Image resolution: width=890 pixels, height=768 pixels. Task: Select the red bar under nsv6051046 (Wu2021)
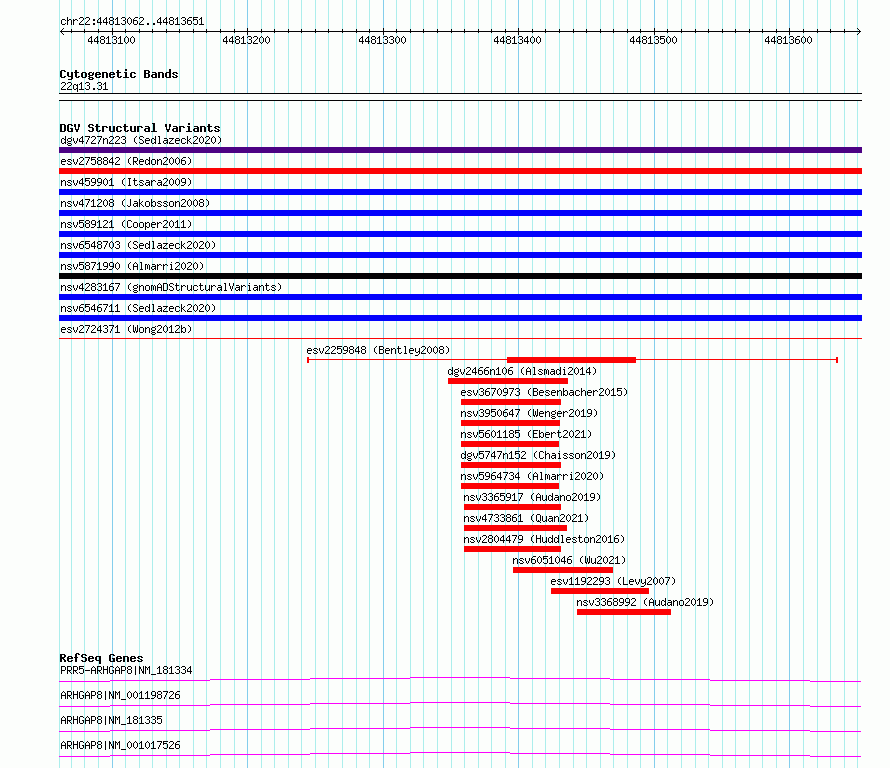coord(563,570)
